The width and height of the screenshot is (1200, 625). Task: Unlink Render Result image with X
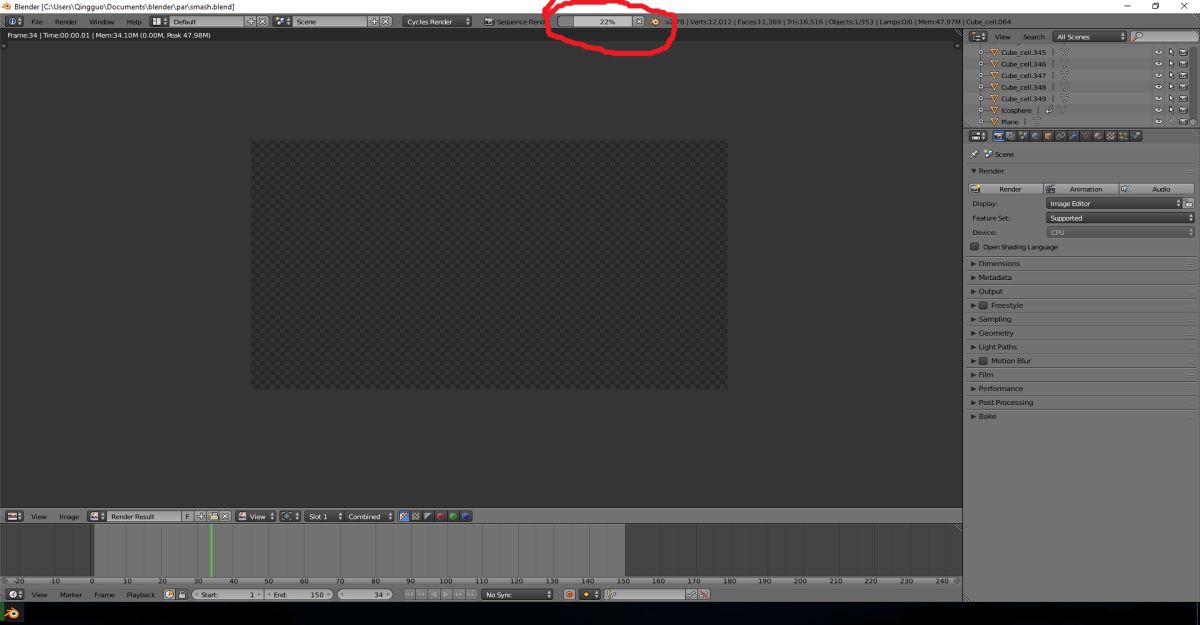[x=225, y=516]
